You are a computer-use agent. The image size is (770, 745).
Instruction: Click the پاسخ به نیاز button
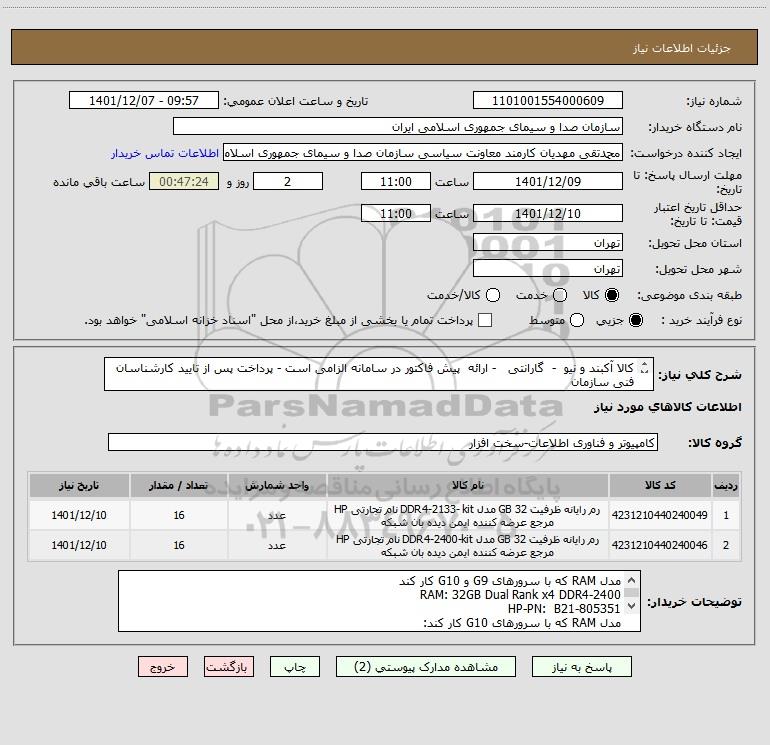pyautogui.click(x=582, y=667)
